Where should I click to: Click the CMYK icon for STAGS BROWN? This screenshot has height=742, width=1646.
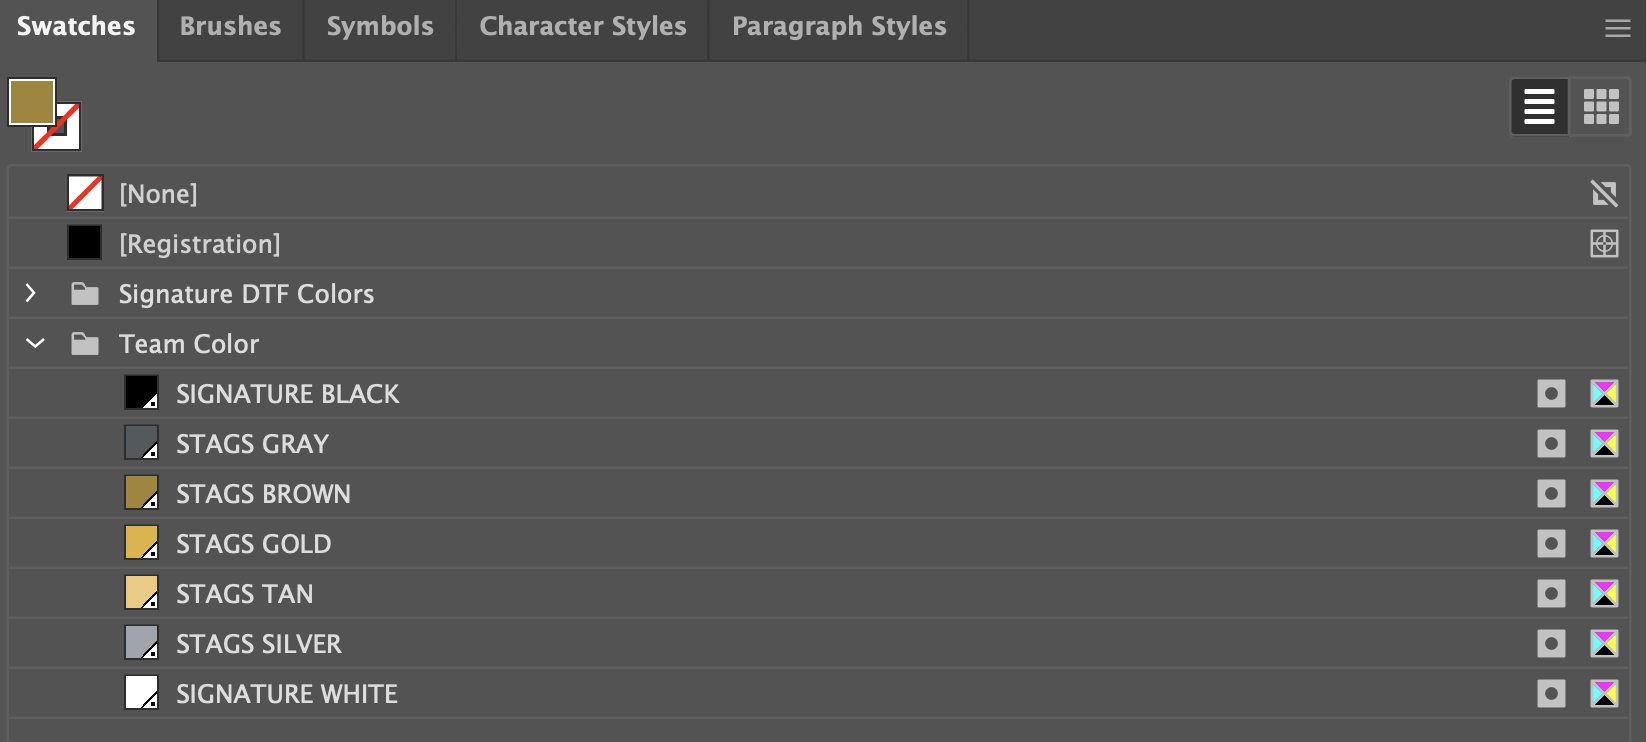[x=1604, y=493]
